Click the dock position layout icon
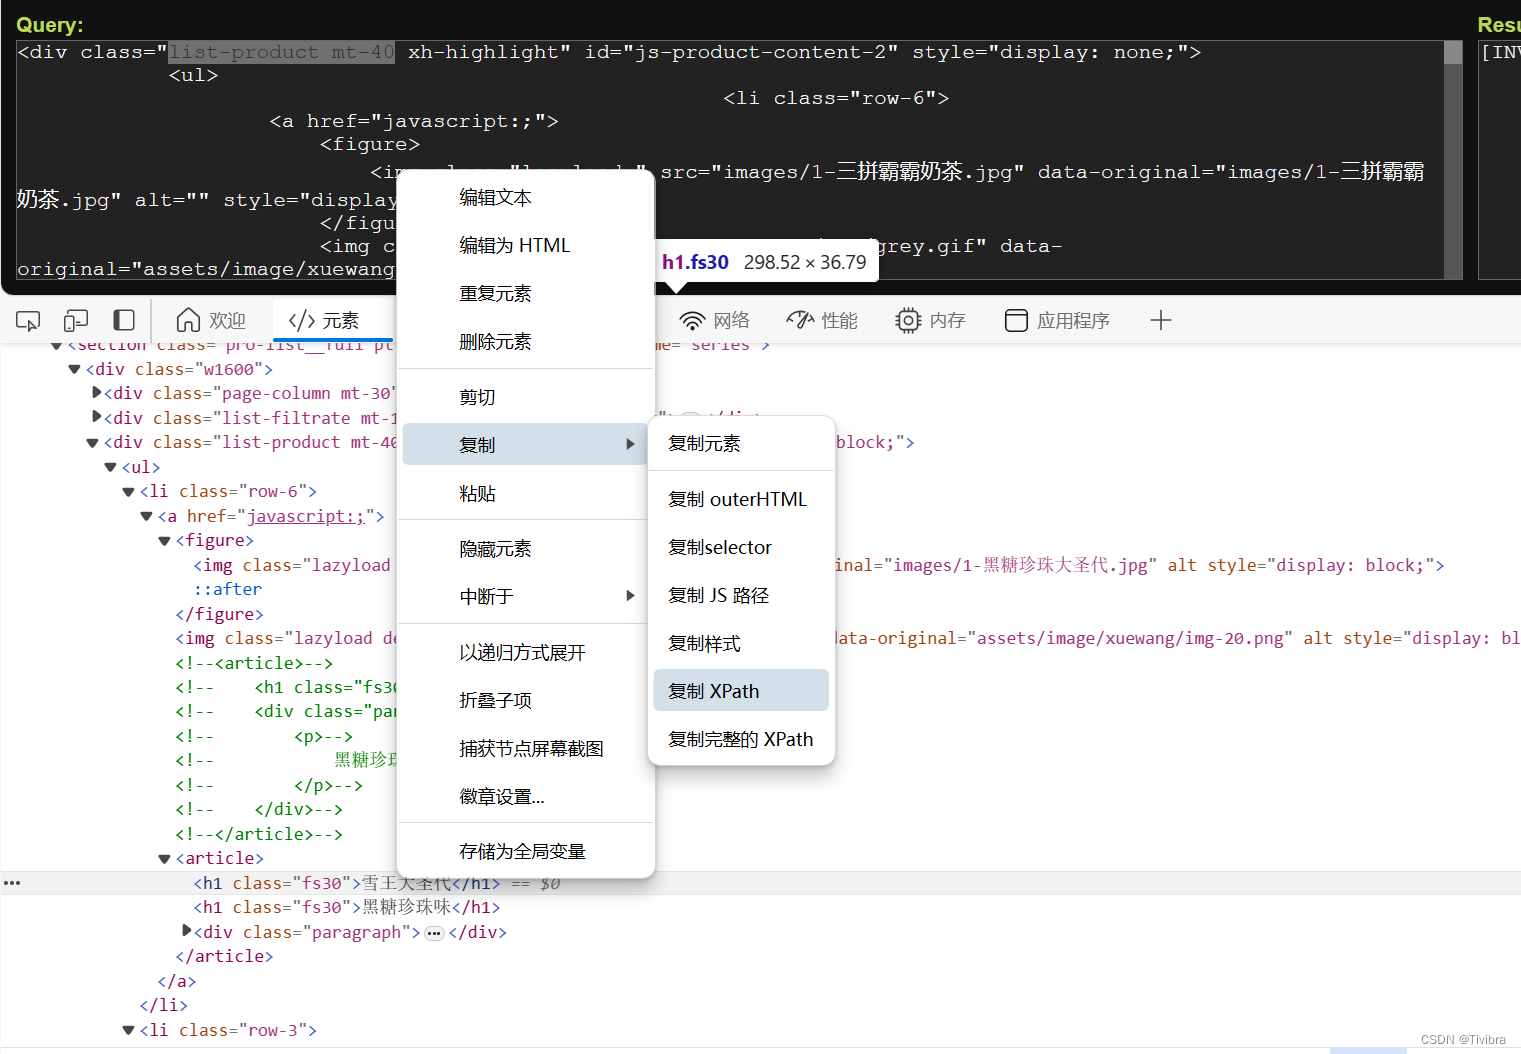 coord(124,320)
